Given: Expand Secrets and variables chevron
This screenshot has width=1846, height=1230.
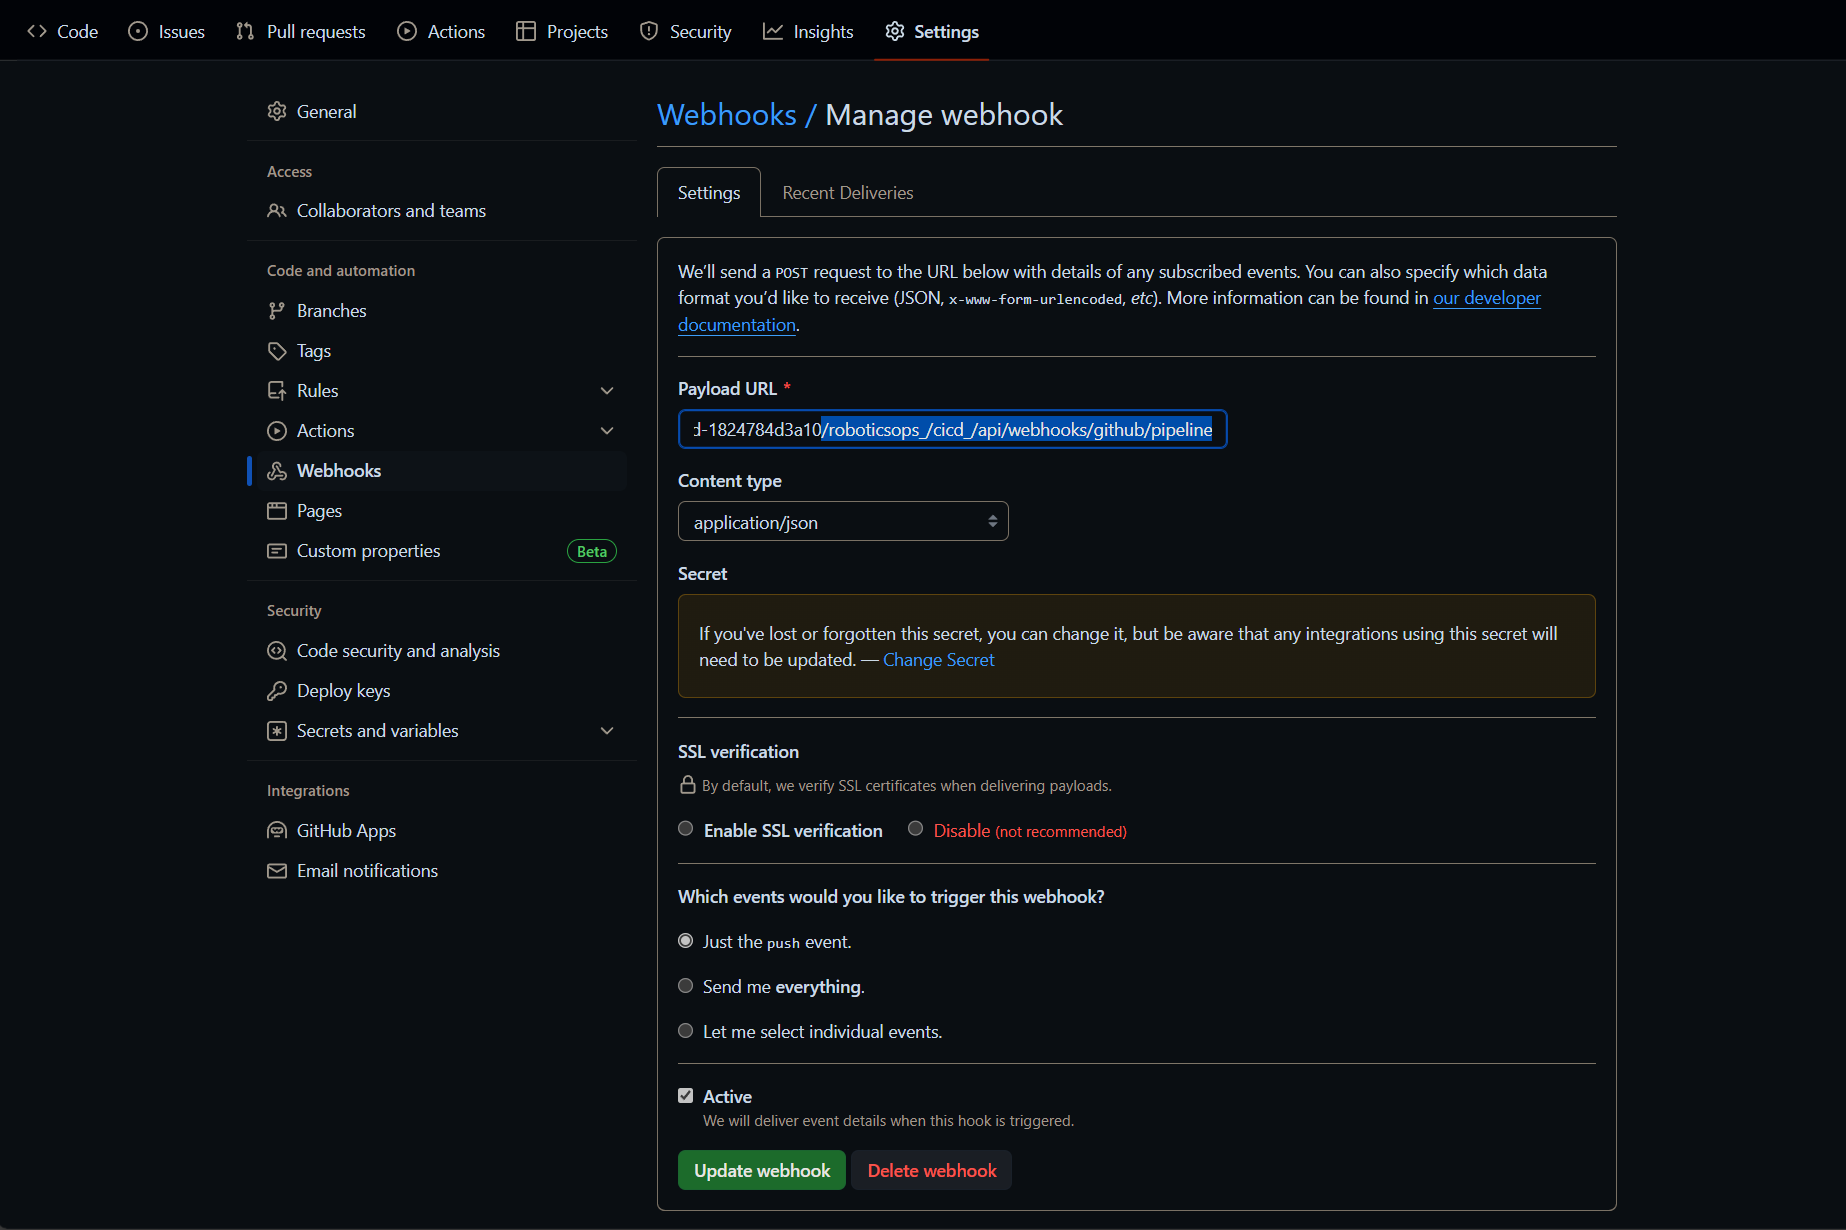Looking at the screenshot, I should (x=607, y=731).
